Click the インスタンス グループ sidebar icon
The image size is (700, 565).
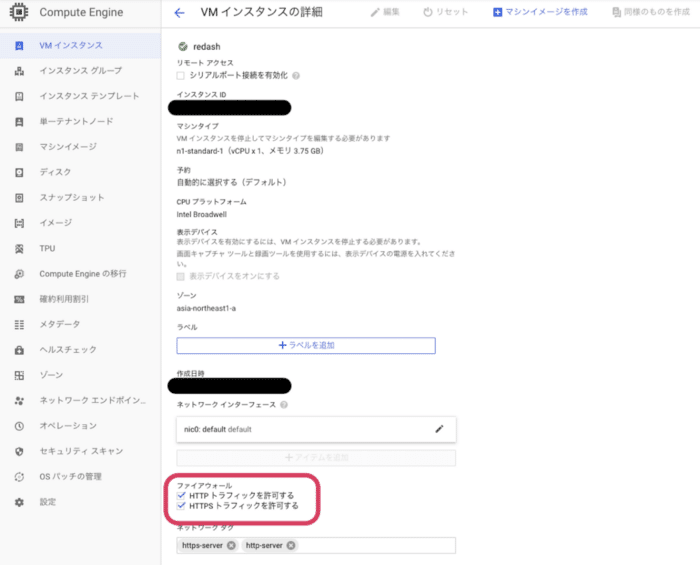point(19,71)
